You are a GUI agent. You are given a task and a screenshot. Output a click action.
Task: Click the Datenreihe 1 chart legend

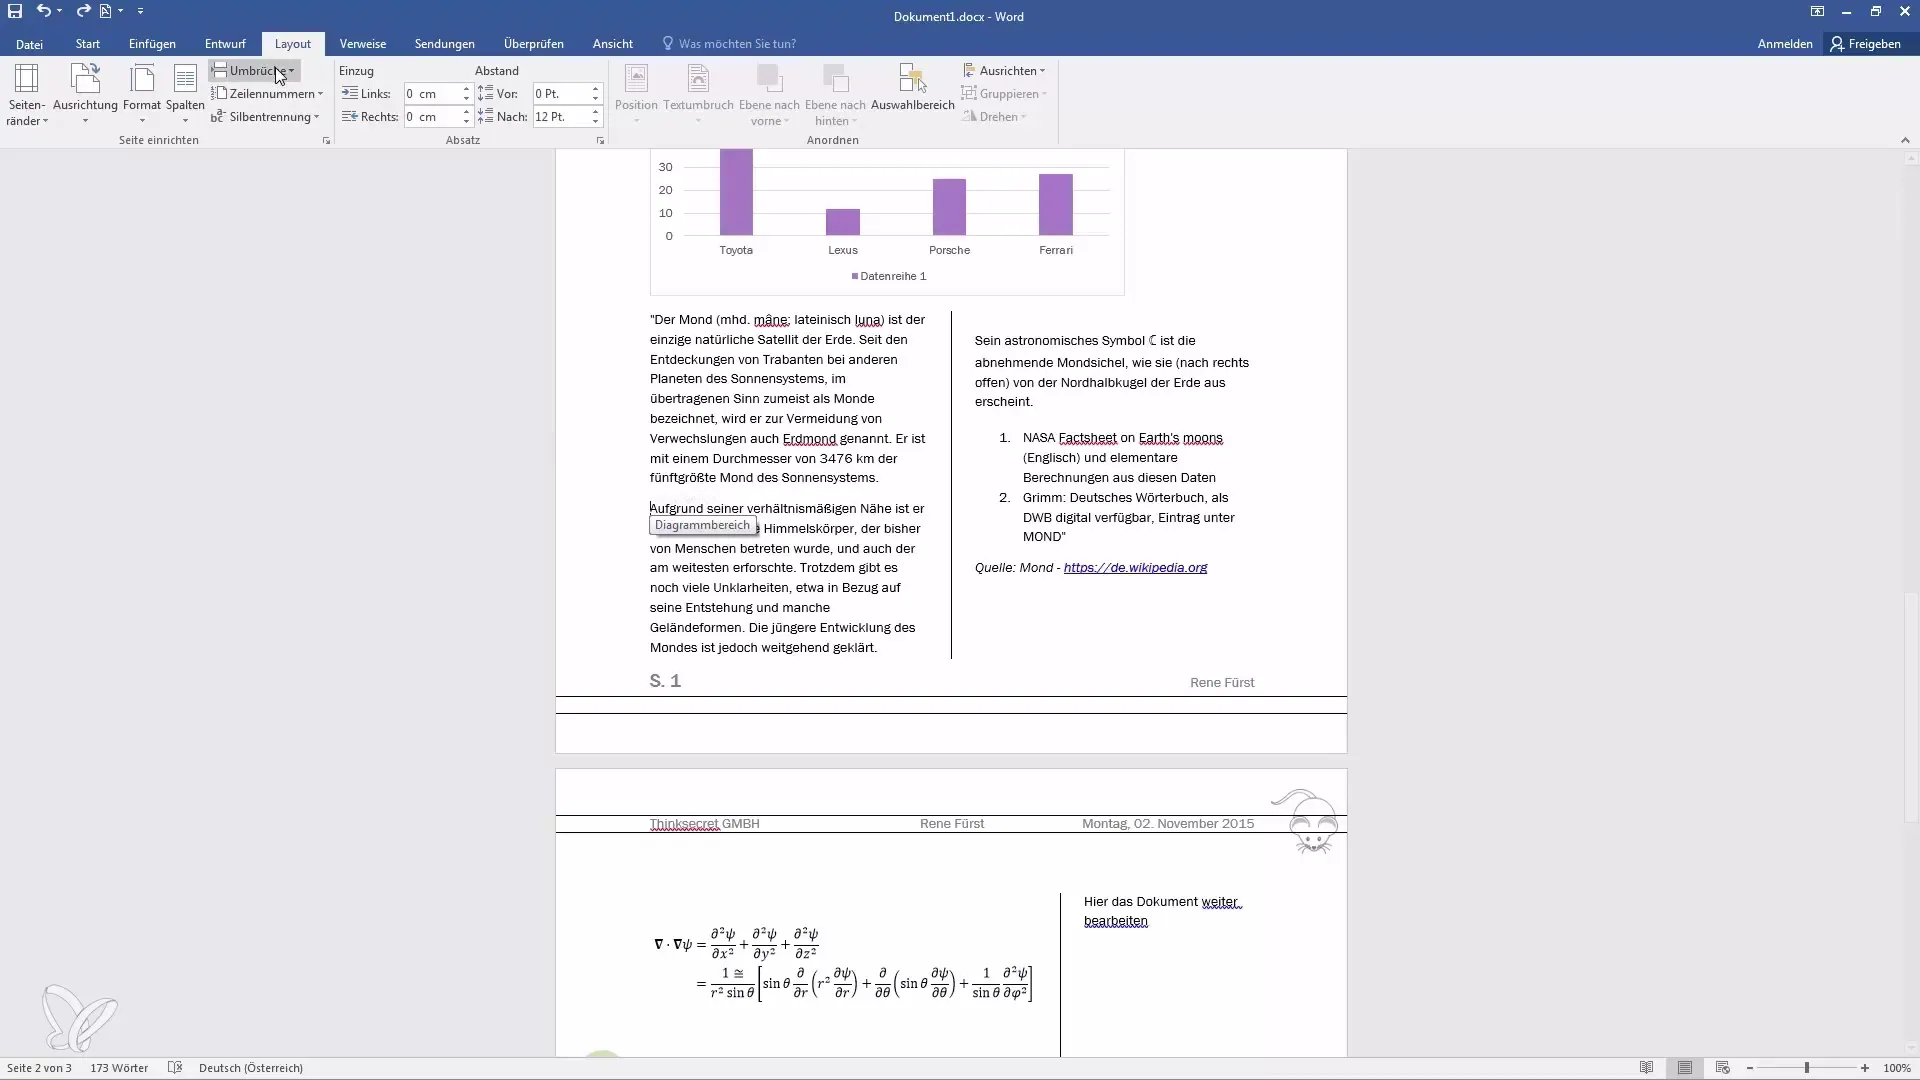pos(889,277)
